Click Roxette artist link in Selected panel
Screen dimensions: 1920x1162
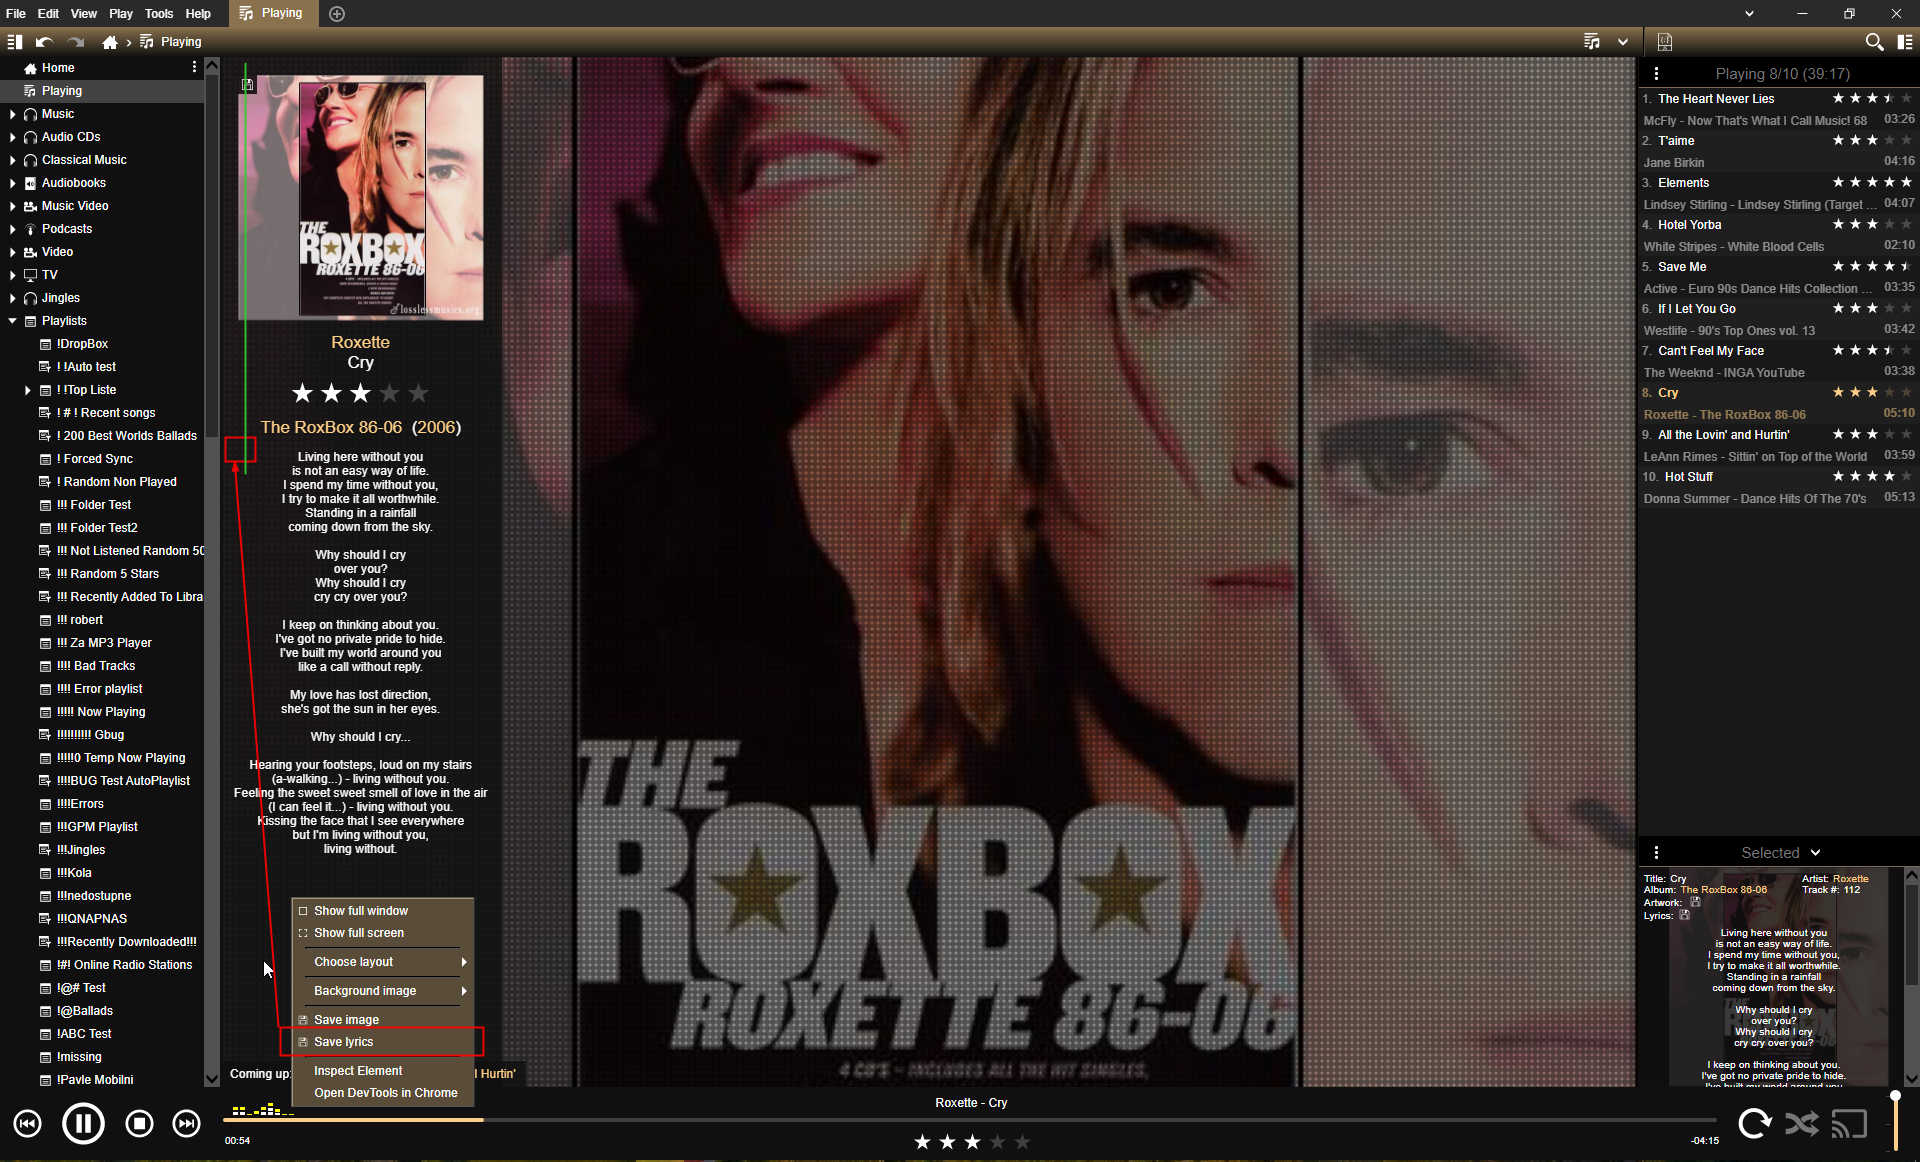coord(1850,879)
